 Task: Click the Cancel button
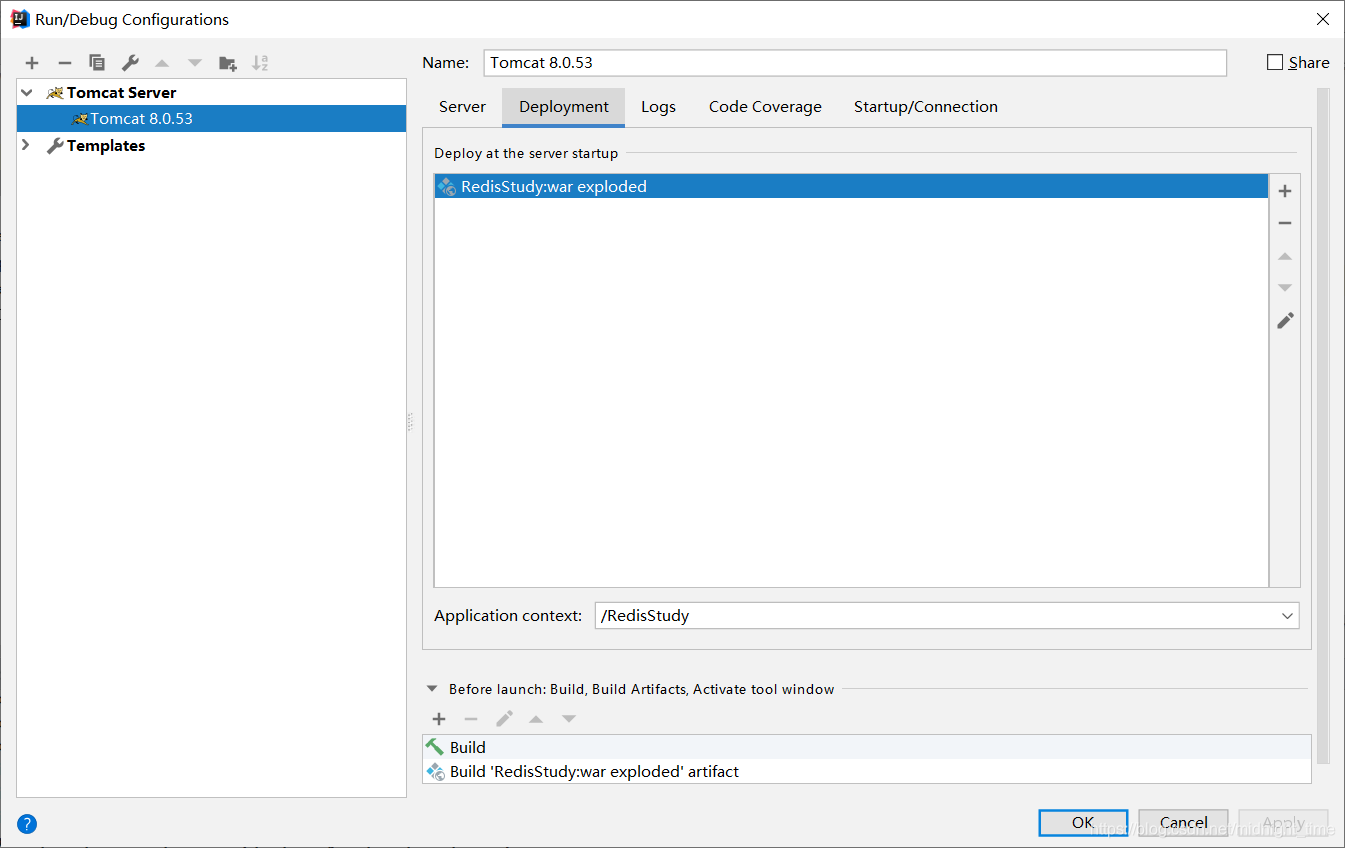tap(1183, 823)
